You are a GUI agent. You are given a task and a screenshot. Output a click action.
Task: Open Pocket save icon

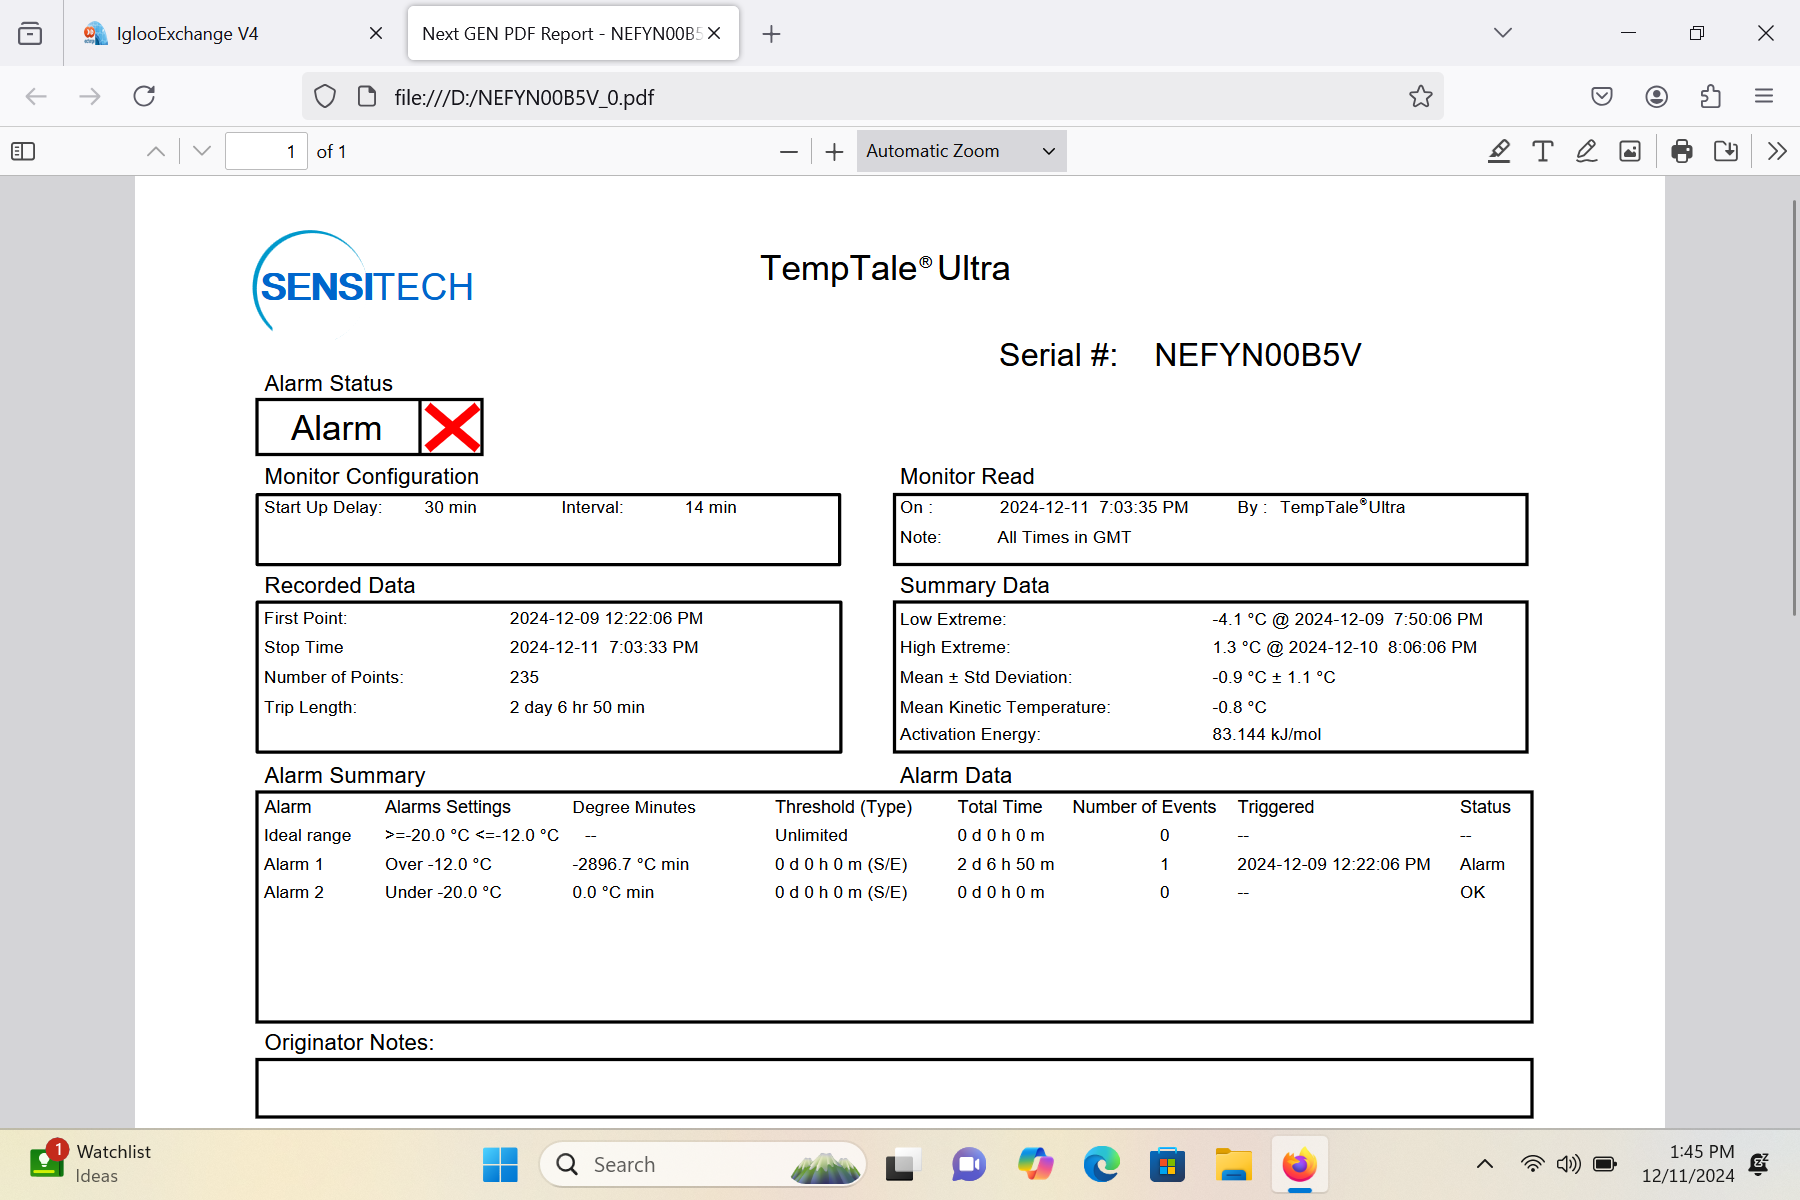point(1602,96)
